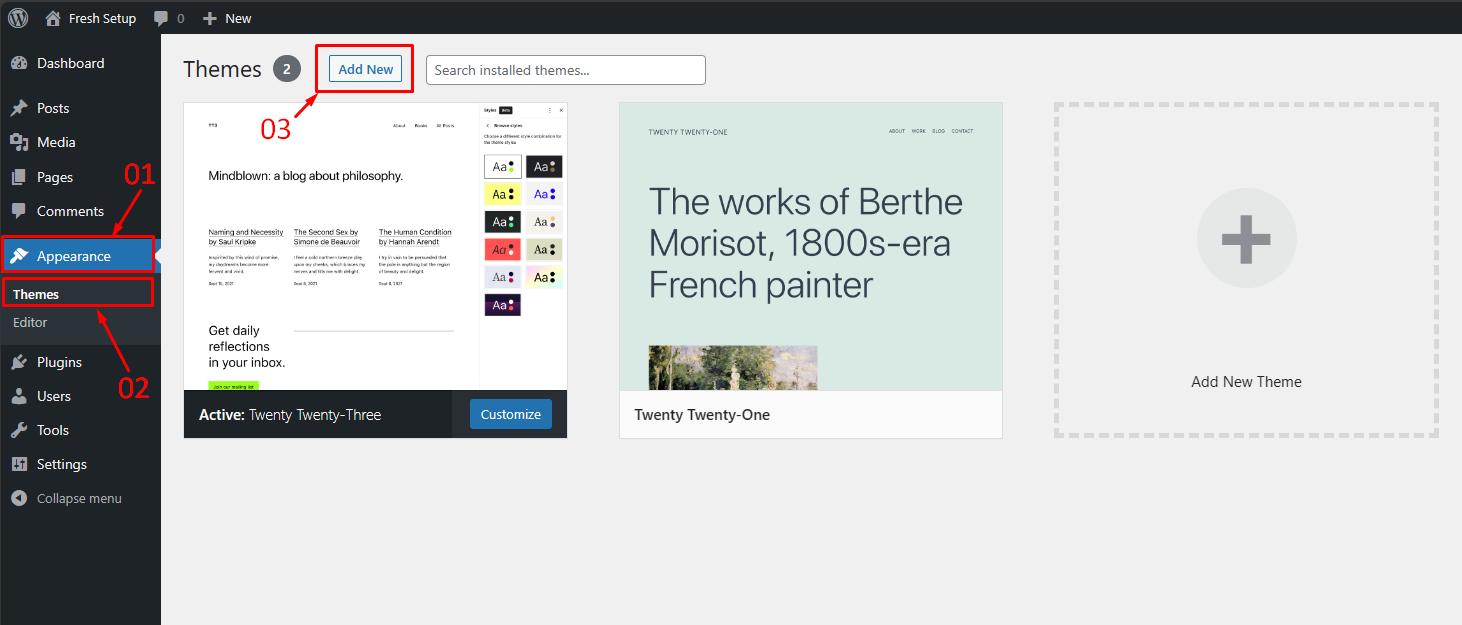1462x625 pixels.
Task: Click the plus New icon in admin bar
Action: (x=209, y=18)
